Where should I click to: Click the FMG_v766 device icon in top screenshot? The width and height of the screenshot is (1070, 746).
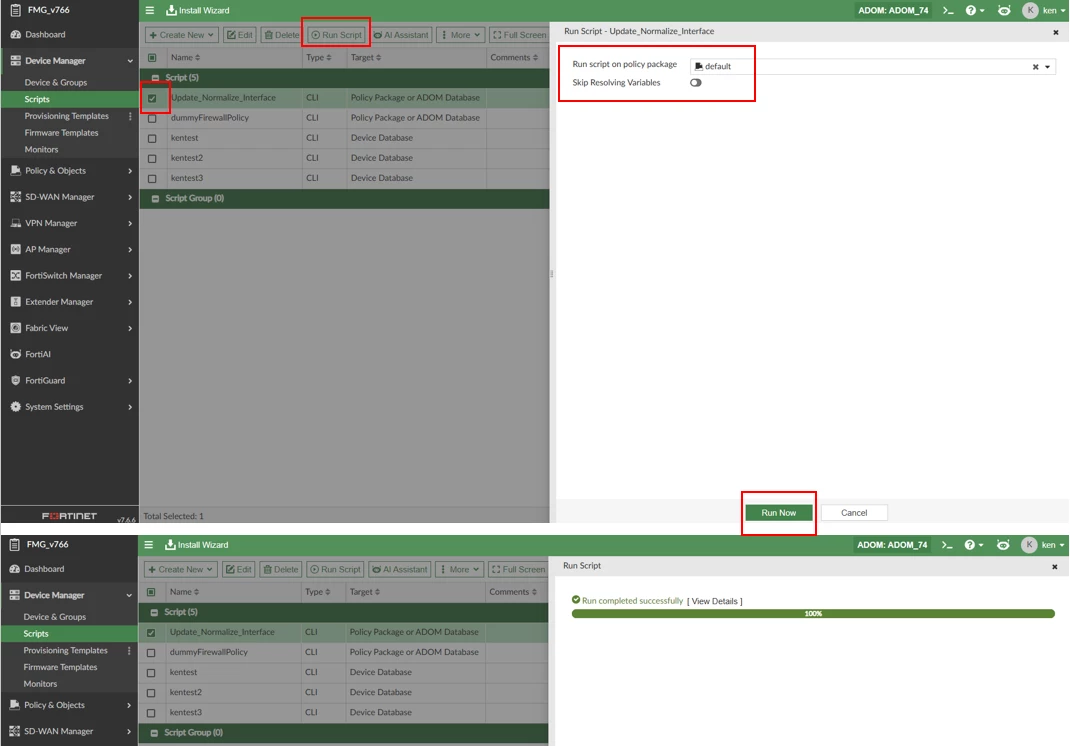[15, 10]
